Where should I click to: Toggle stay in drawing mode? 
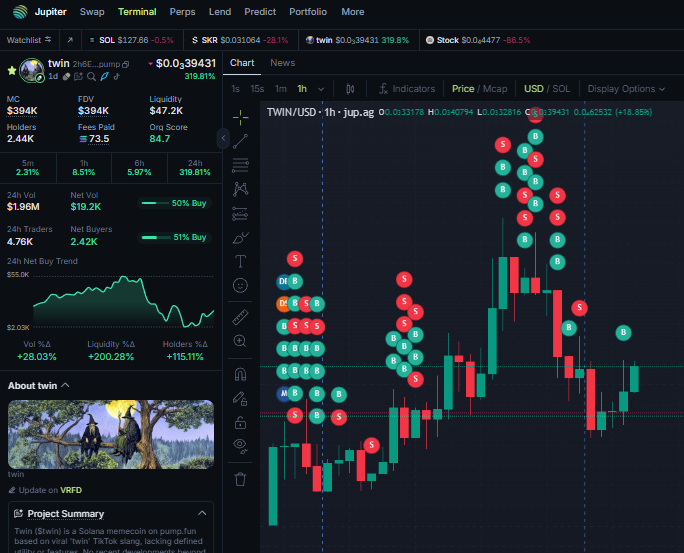[240, 399]
